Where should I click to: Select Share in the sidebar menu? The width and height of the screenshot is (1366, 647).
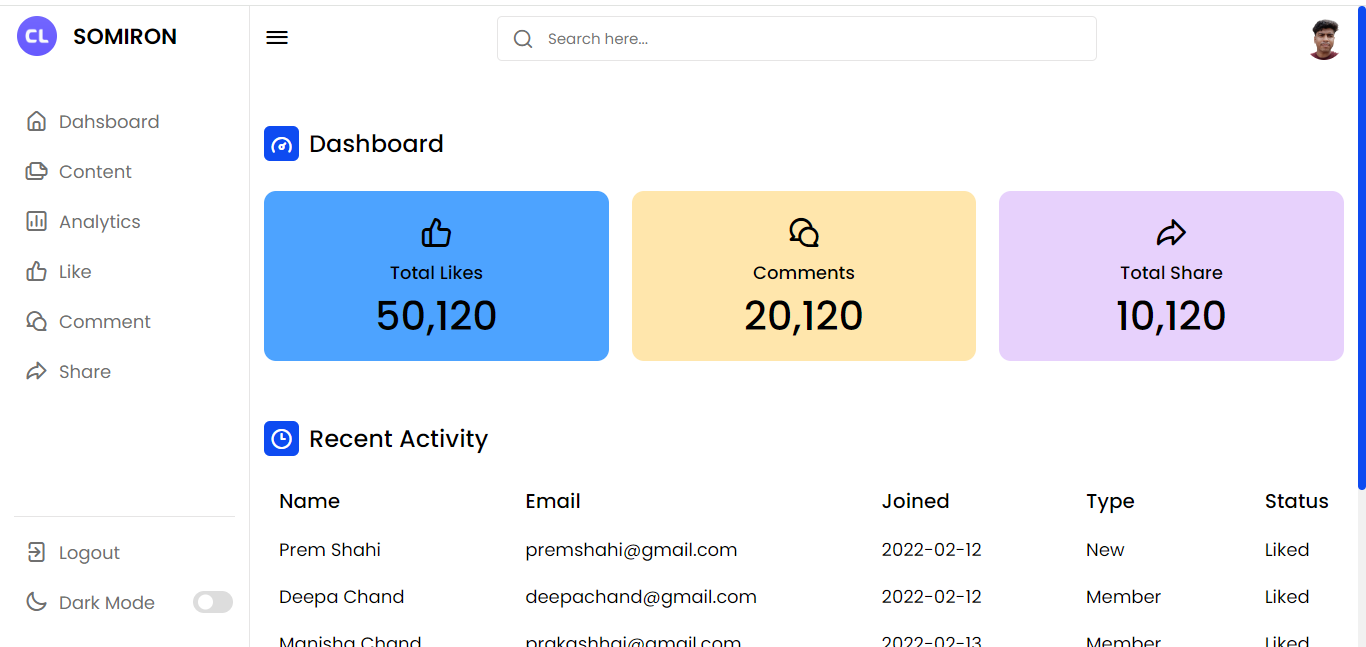(x=84, y=372)
